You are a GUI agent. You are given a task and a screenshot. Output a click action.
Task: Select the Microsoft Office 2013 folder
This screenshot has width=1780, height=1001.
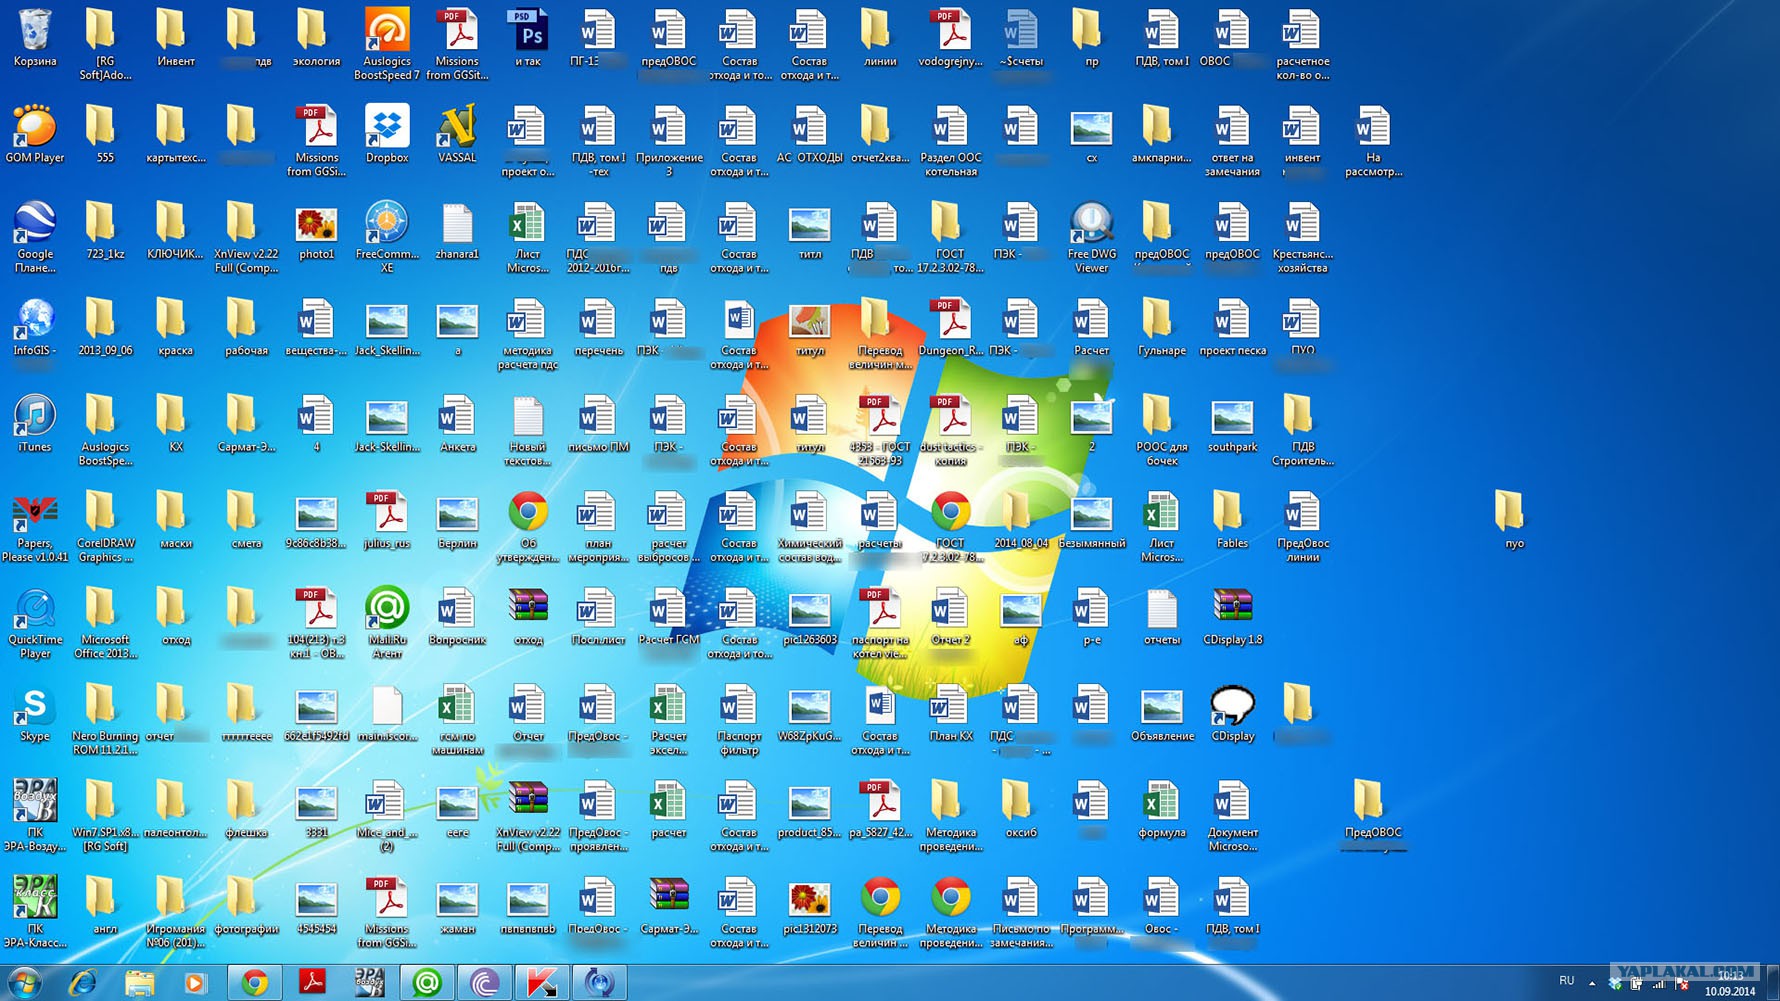[x=105, y=623]
